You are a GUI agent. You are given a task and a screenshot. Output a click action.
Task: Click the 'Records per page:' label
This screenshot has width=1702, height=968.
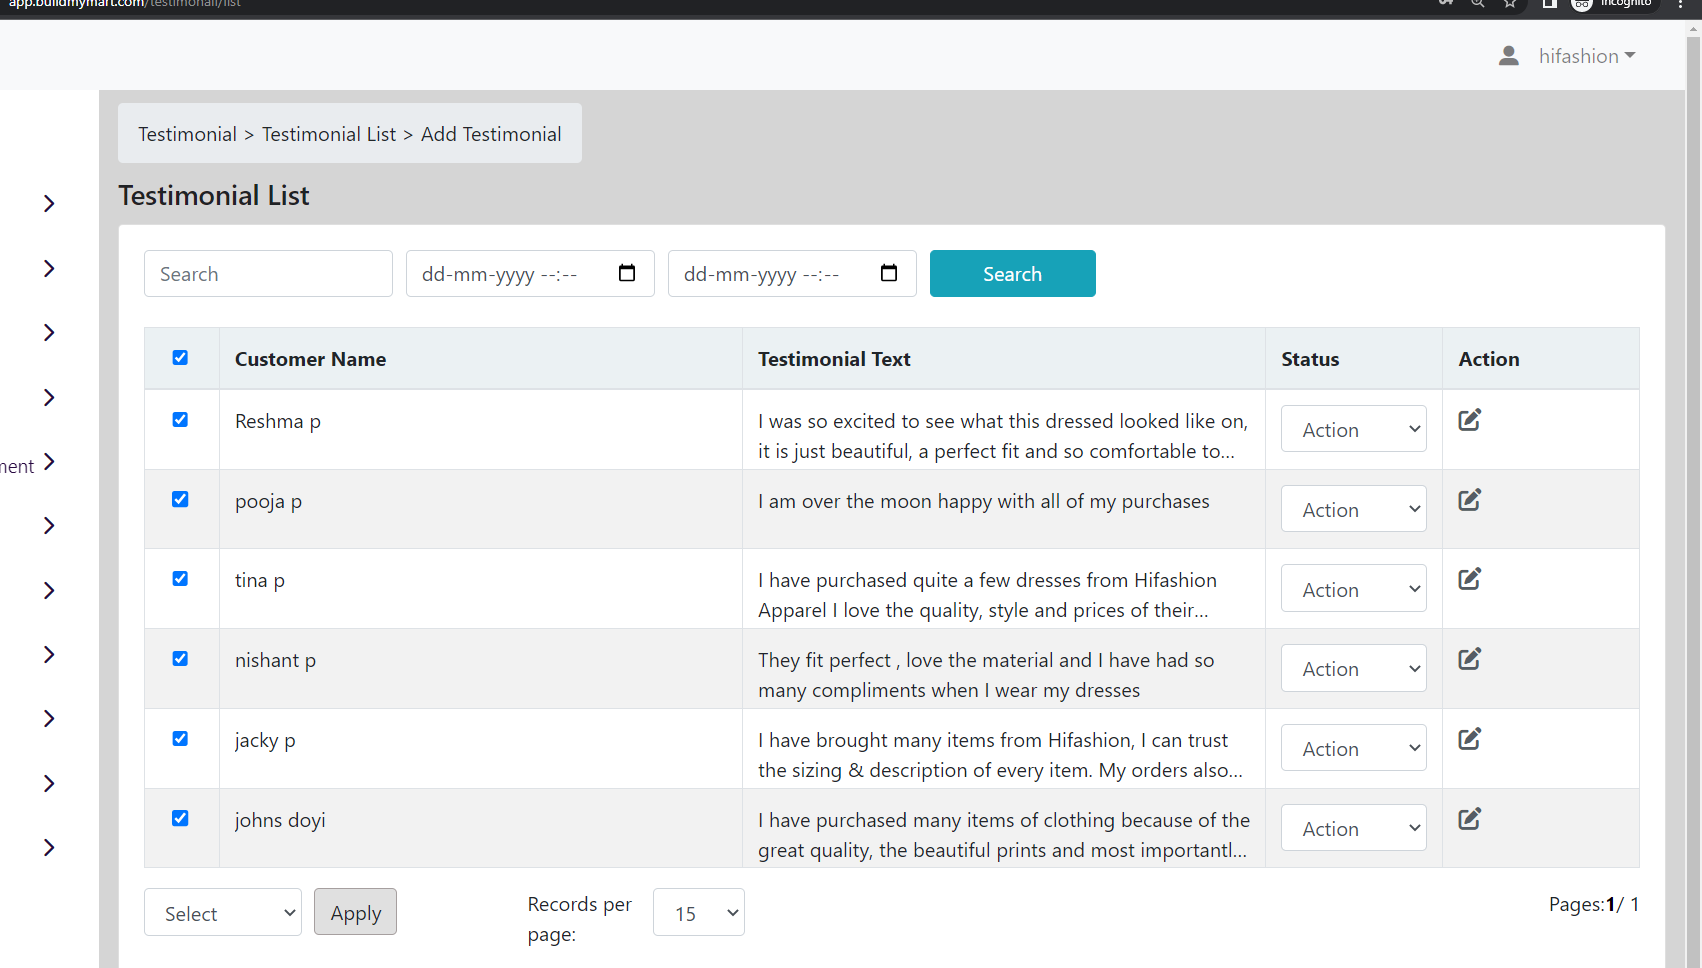pyautogui.click(x=580, y=919)
